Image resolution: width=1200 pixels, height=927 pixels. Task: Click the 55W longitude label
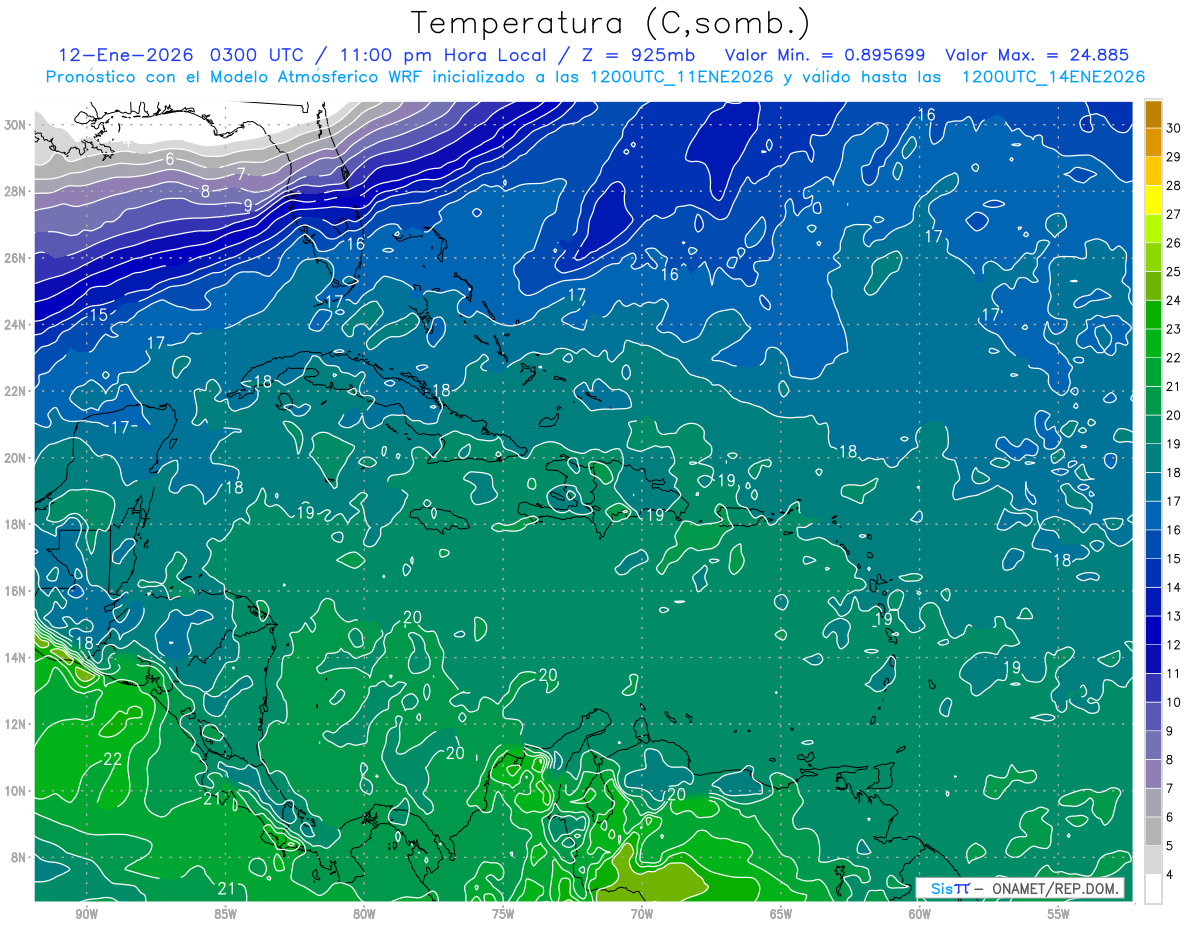click(x=1059, y=914)
